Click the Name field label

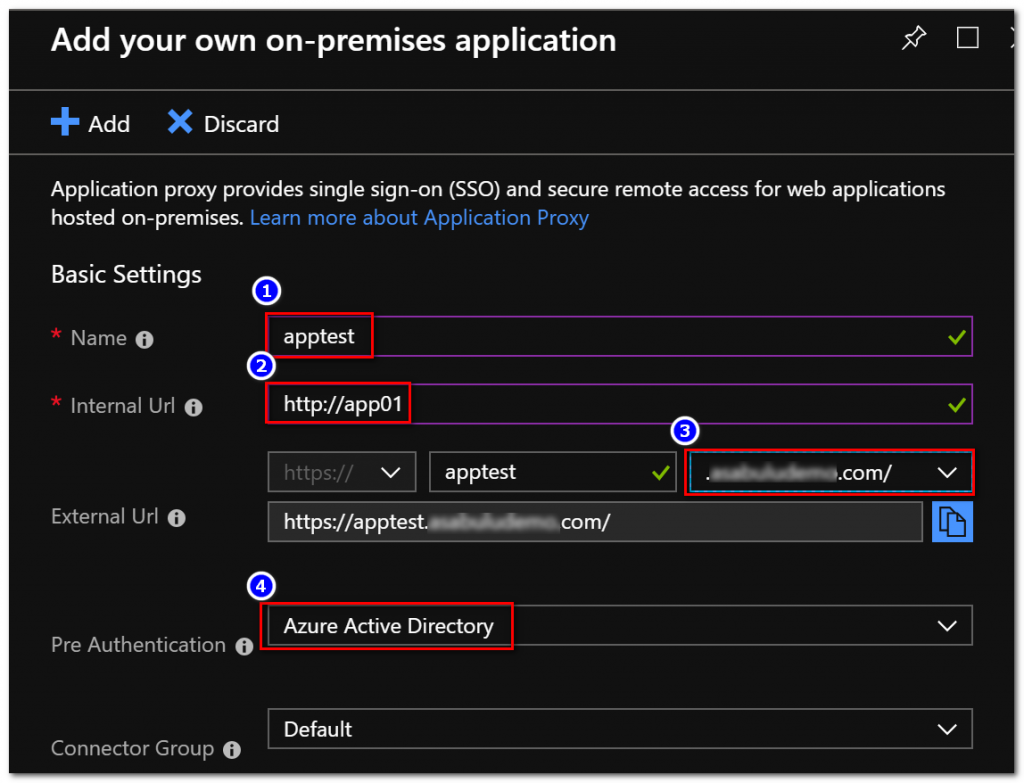[x=99, y=338]
